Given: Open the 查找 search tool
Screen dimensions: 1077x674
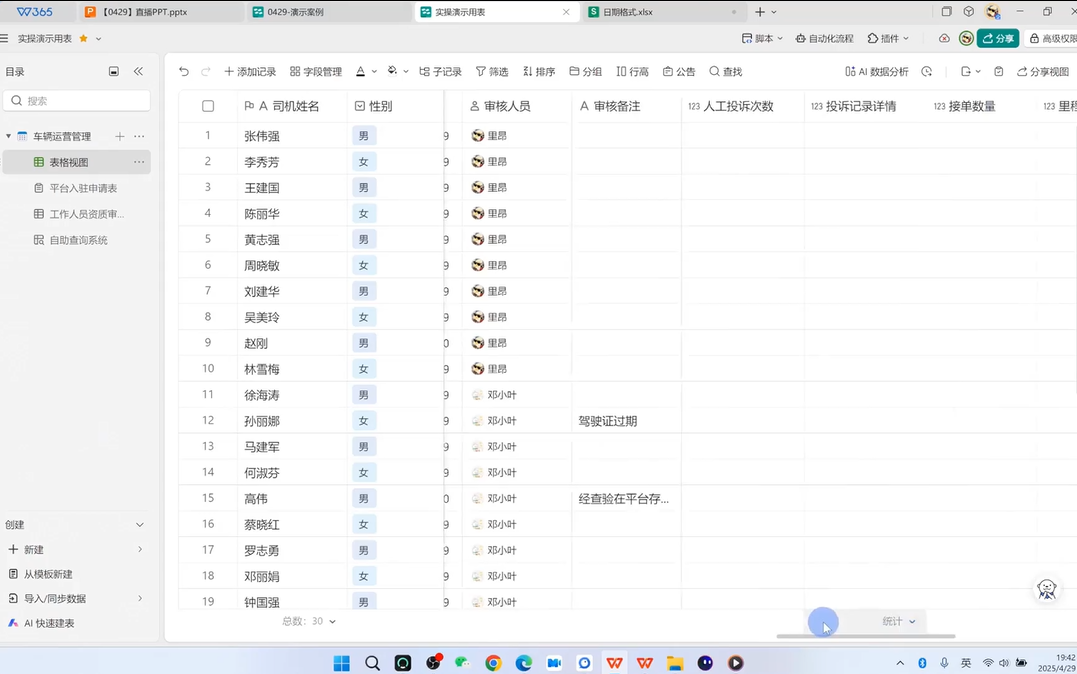Looking at the screenshot, I should (726, 72).
